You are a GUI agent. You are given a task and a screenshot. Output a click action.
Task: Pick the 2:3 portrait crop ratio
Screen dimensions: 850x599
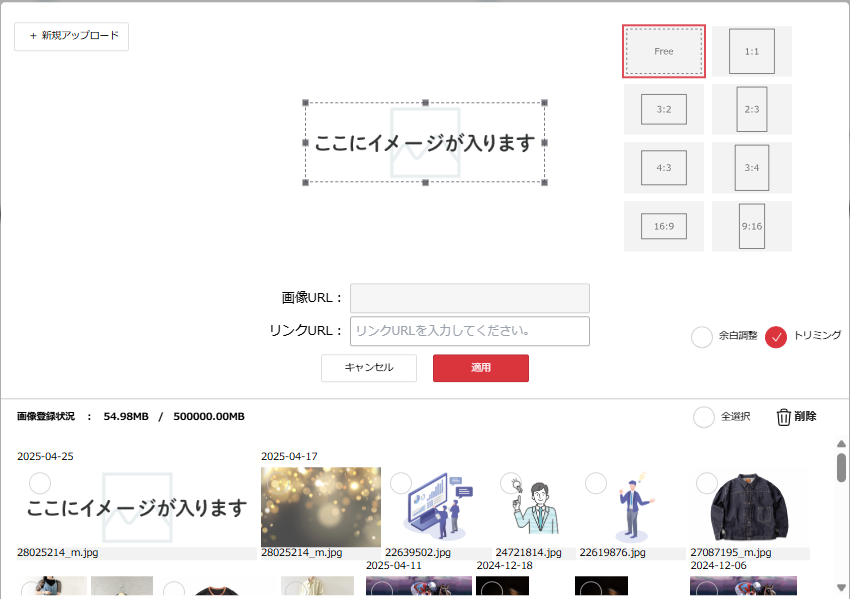(752, 109)
